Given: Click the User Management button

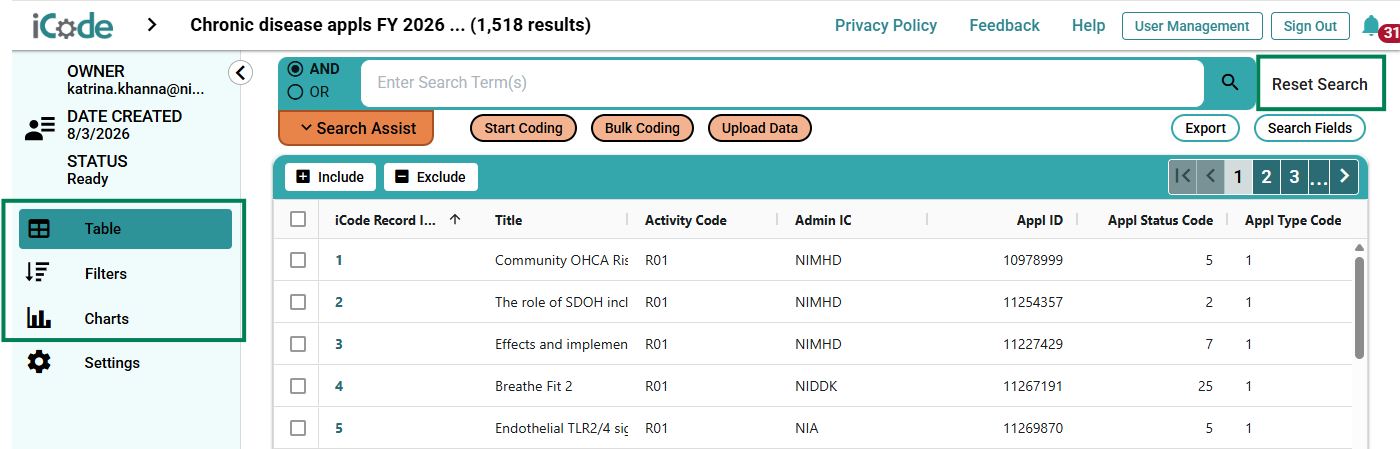Looking at the screenshot, I should [1192, 26].
